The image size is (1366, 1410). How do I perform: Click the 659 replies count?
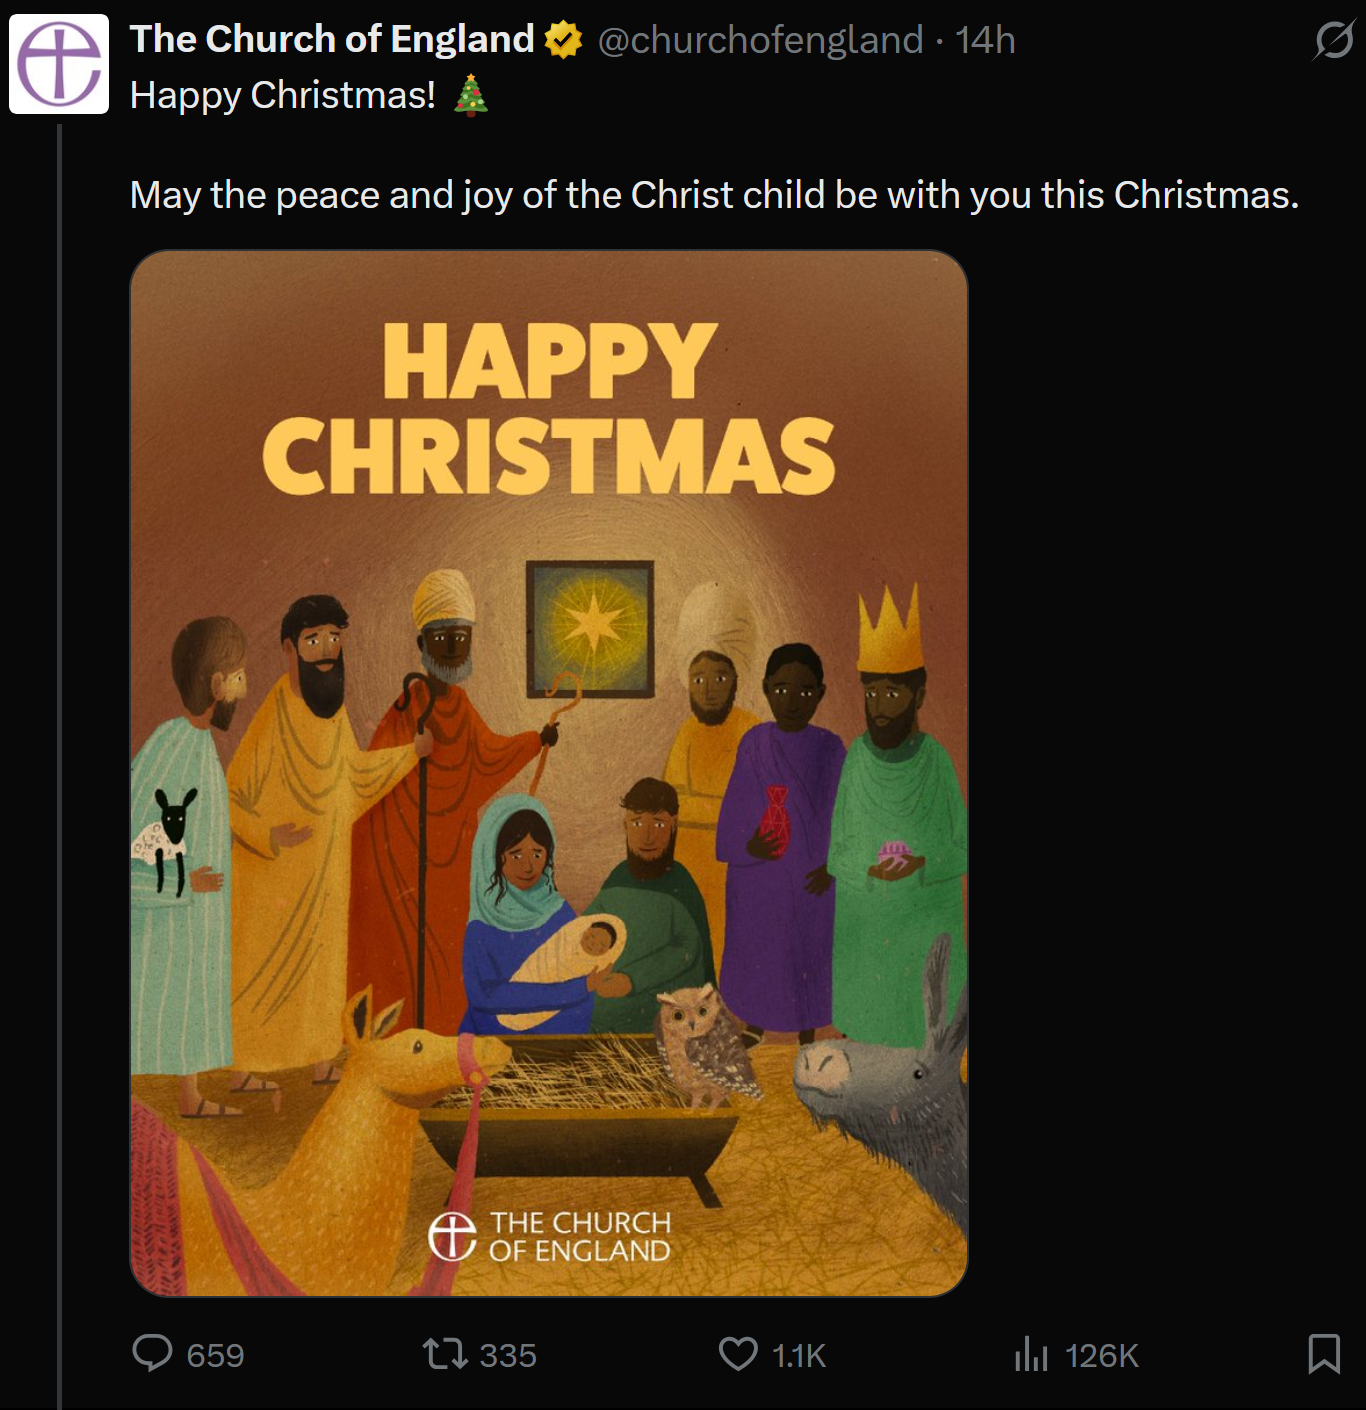click(215, 1355)
